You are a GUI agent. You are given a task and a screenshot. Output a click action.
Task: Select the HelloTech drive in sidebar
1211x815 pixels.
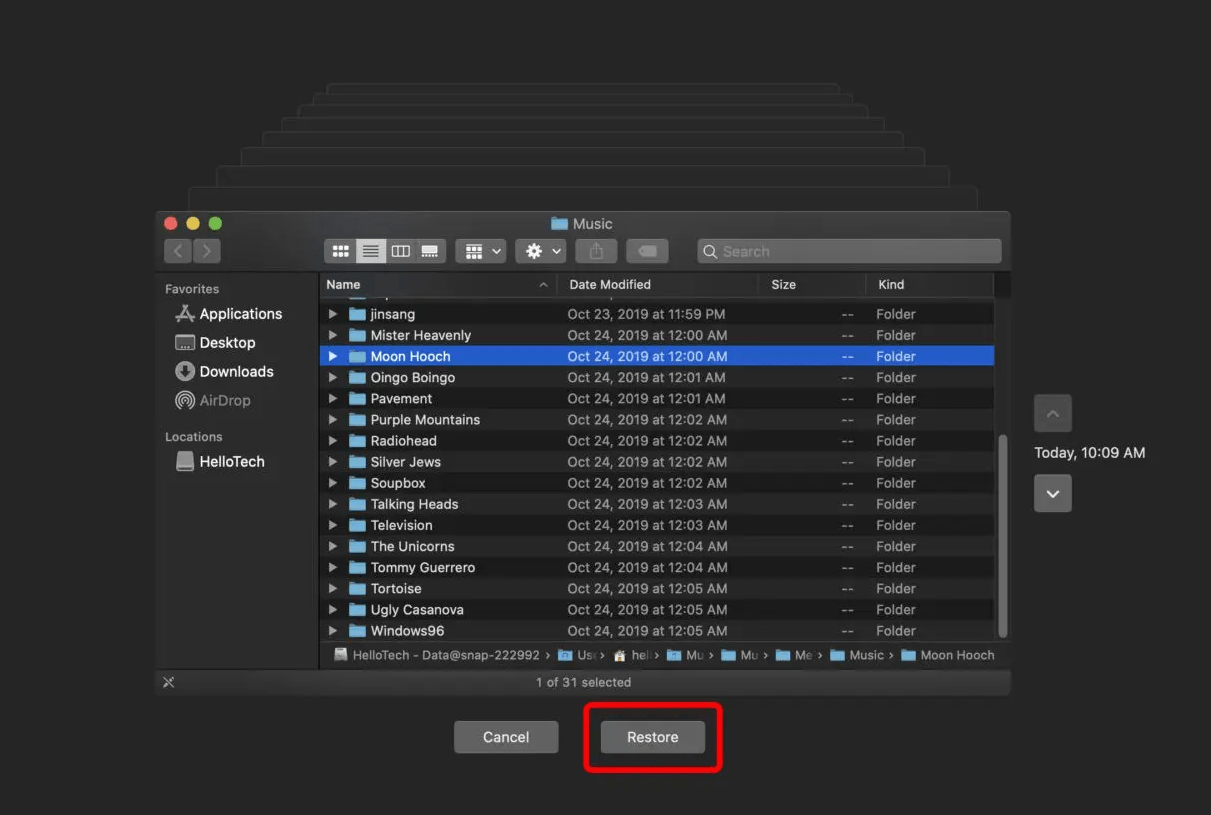[x=220, y=462]
